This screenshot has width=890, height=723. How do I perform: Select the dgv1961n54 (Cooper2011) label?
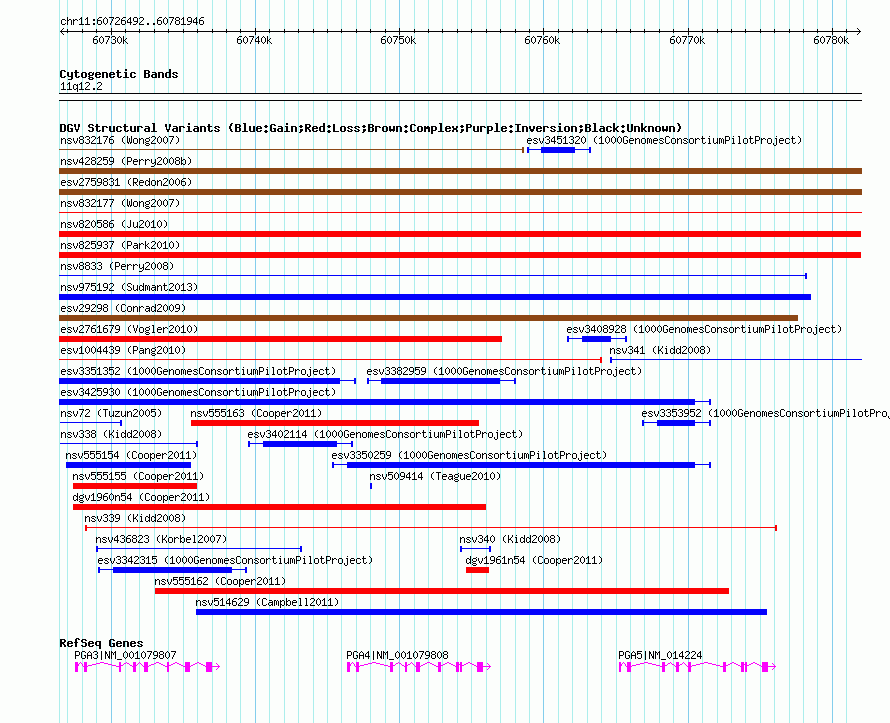pos(534,560)
